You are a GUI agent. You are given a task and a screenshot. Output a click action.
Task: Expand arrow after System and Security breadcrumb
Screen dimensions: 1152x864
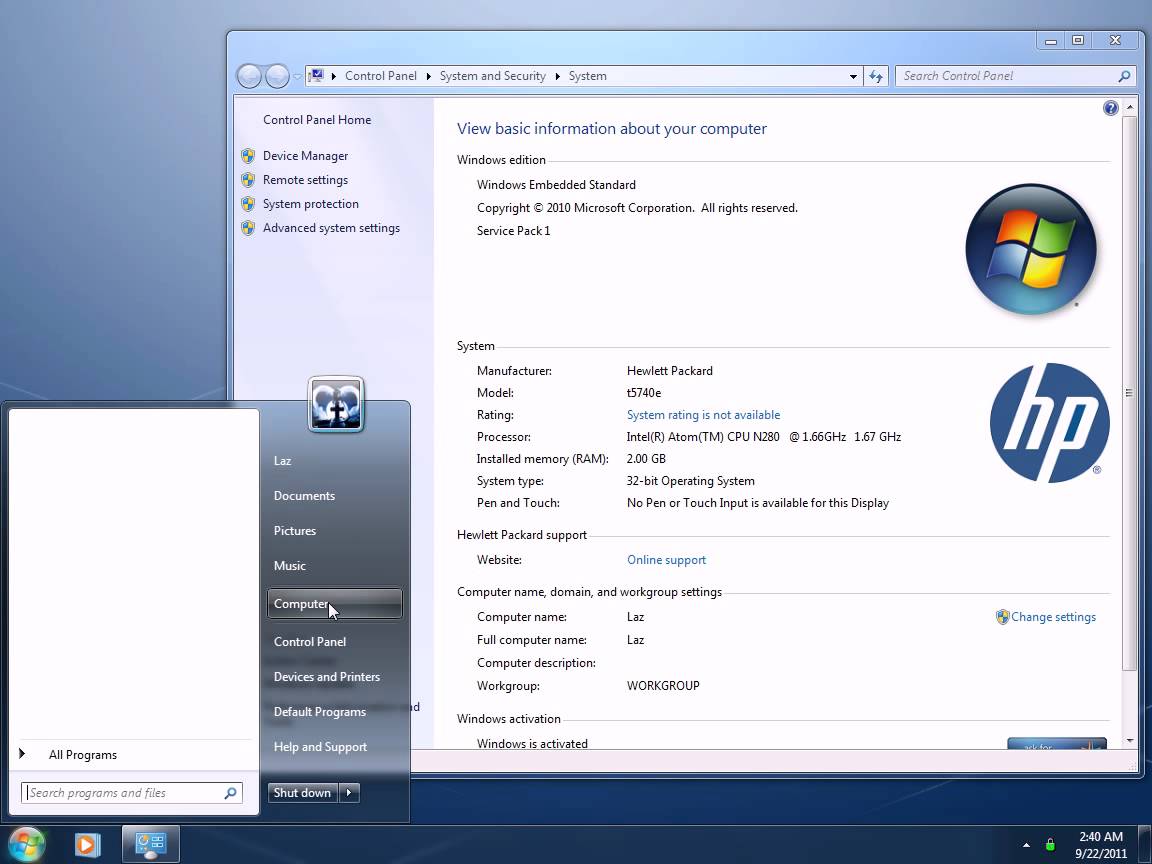557,76
